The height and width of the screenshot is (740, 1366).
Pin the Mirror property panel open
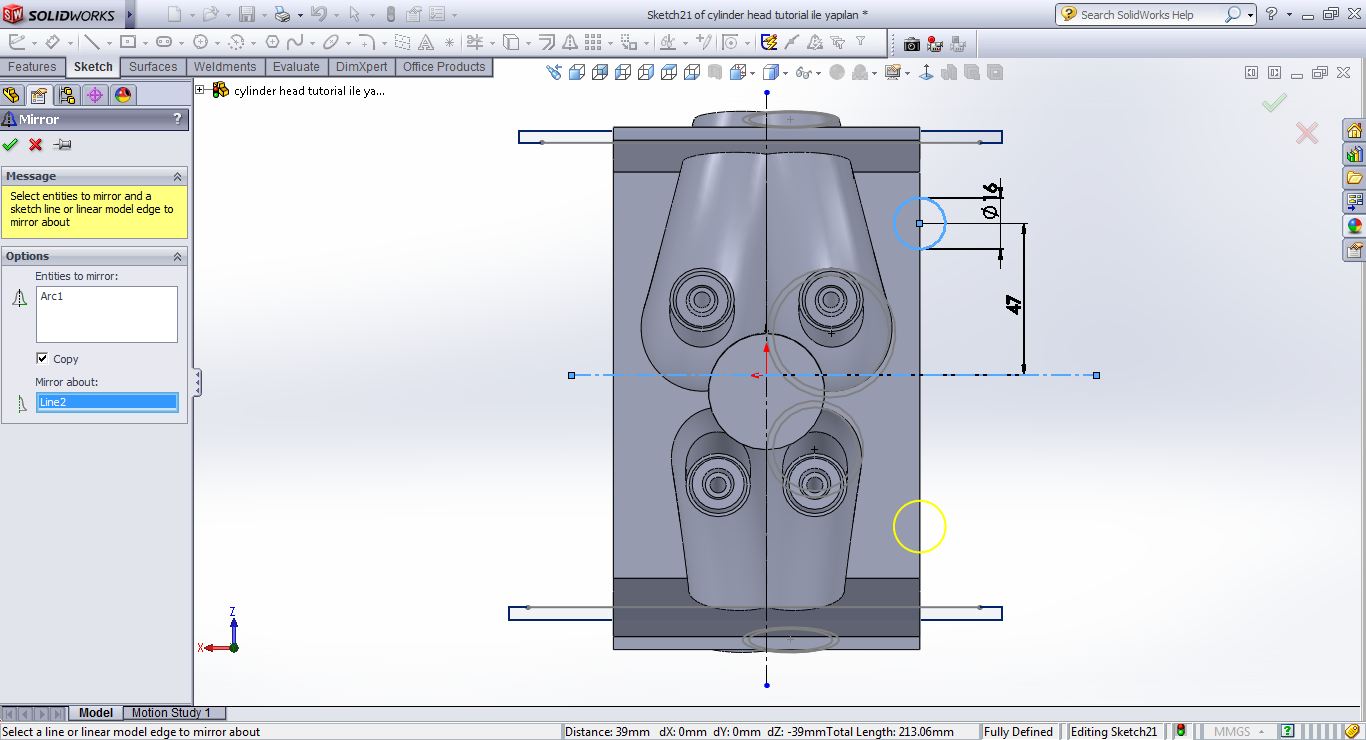click(x=62, y=145)
